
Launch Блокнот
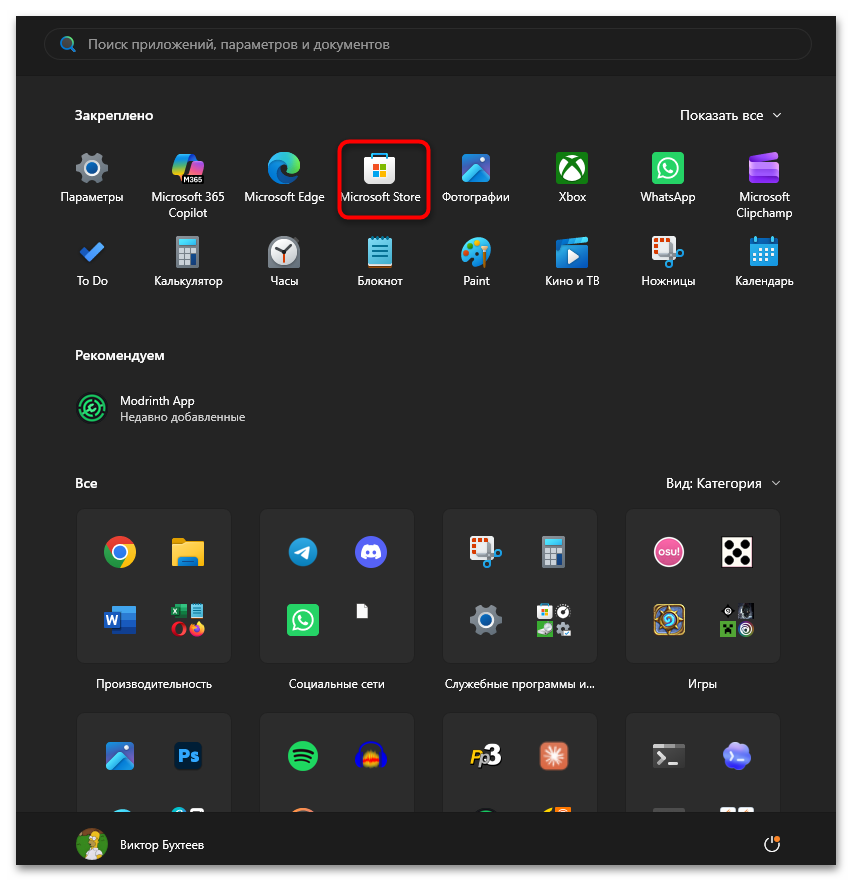380,262
